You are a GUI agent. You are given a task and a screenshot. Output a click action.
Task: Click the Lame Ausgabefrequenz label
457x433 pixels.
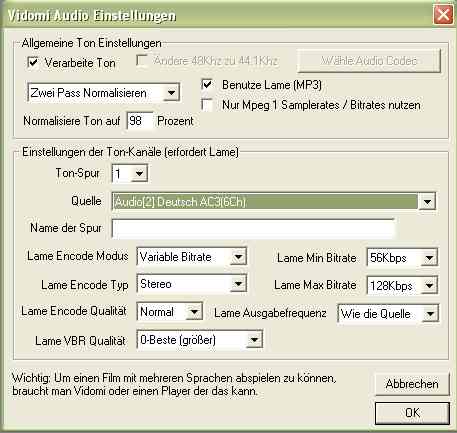point(270,313)
